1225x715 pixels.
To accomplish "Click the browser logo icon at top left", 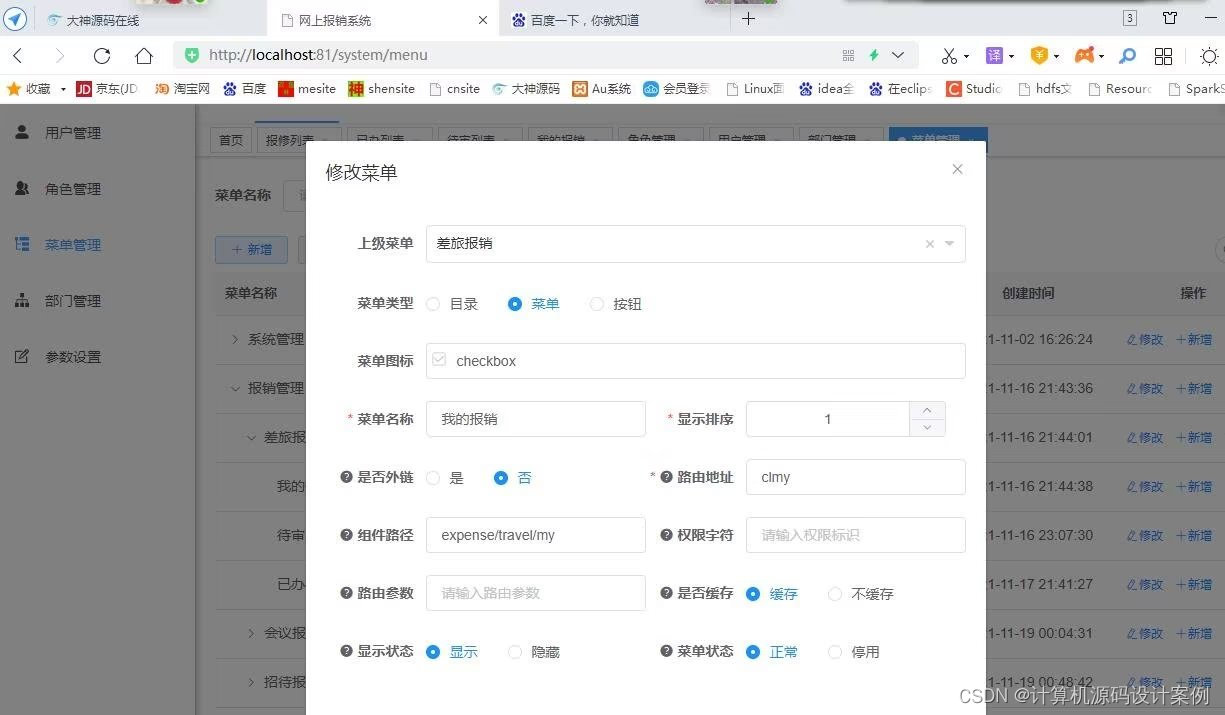I will (15, 19).
